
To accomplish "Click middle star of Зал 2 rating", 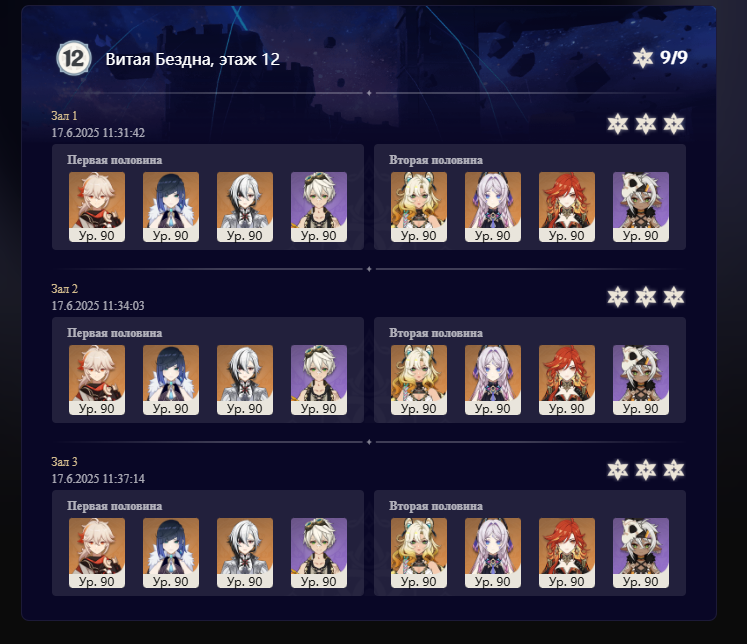I will (646, 297).
